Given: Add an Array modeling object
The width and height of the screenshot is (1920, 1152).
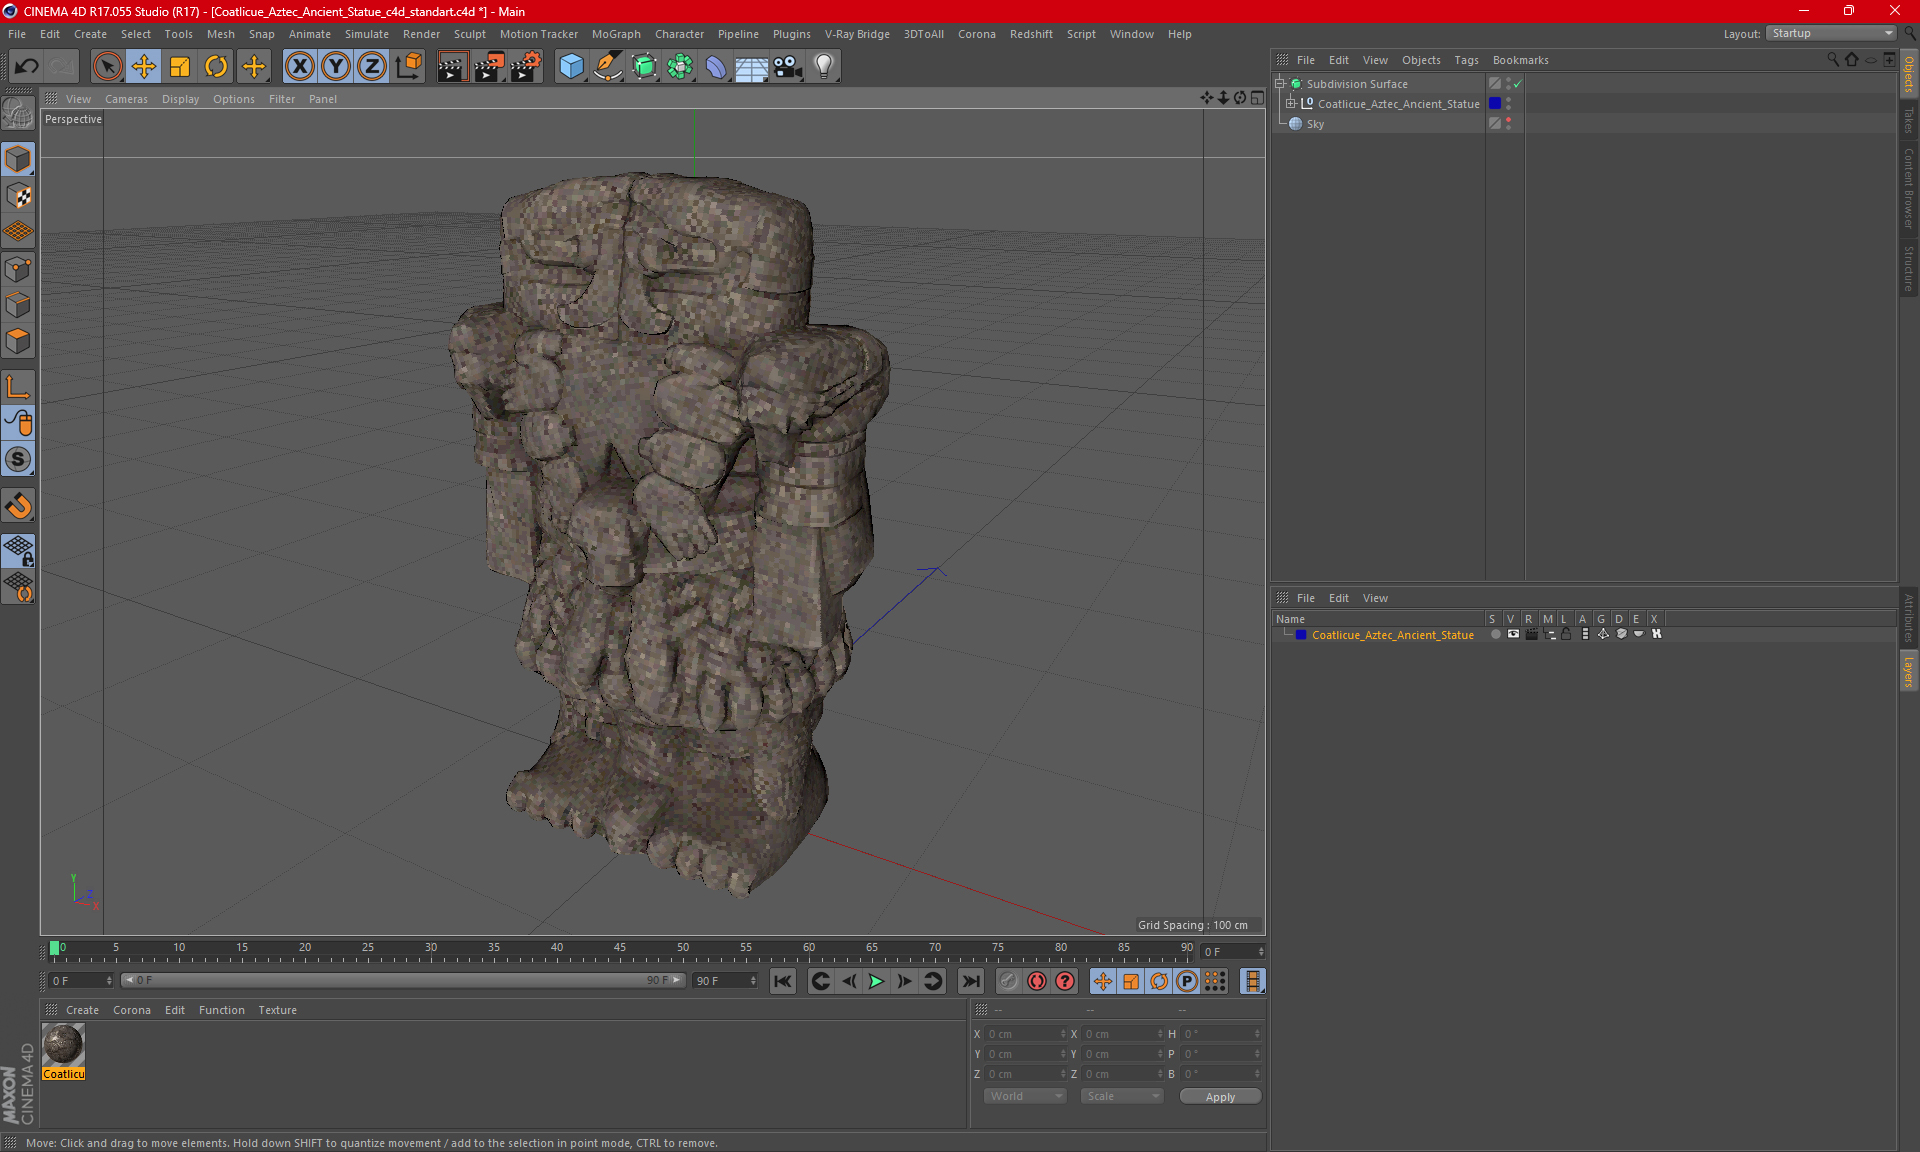Looking at the screenshot, I should point(680,67).
